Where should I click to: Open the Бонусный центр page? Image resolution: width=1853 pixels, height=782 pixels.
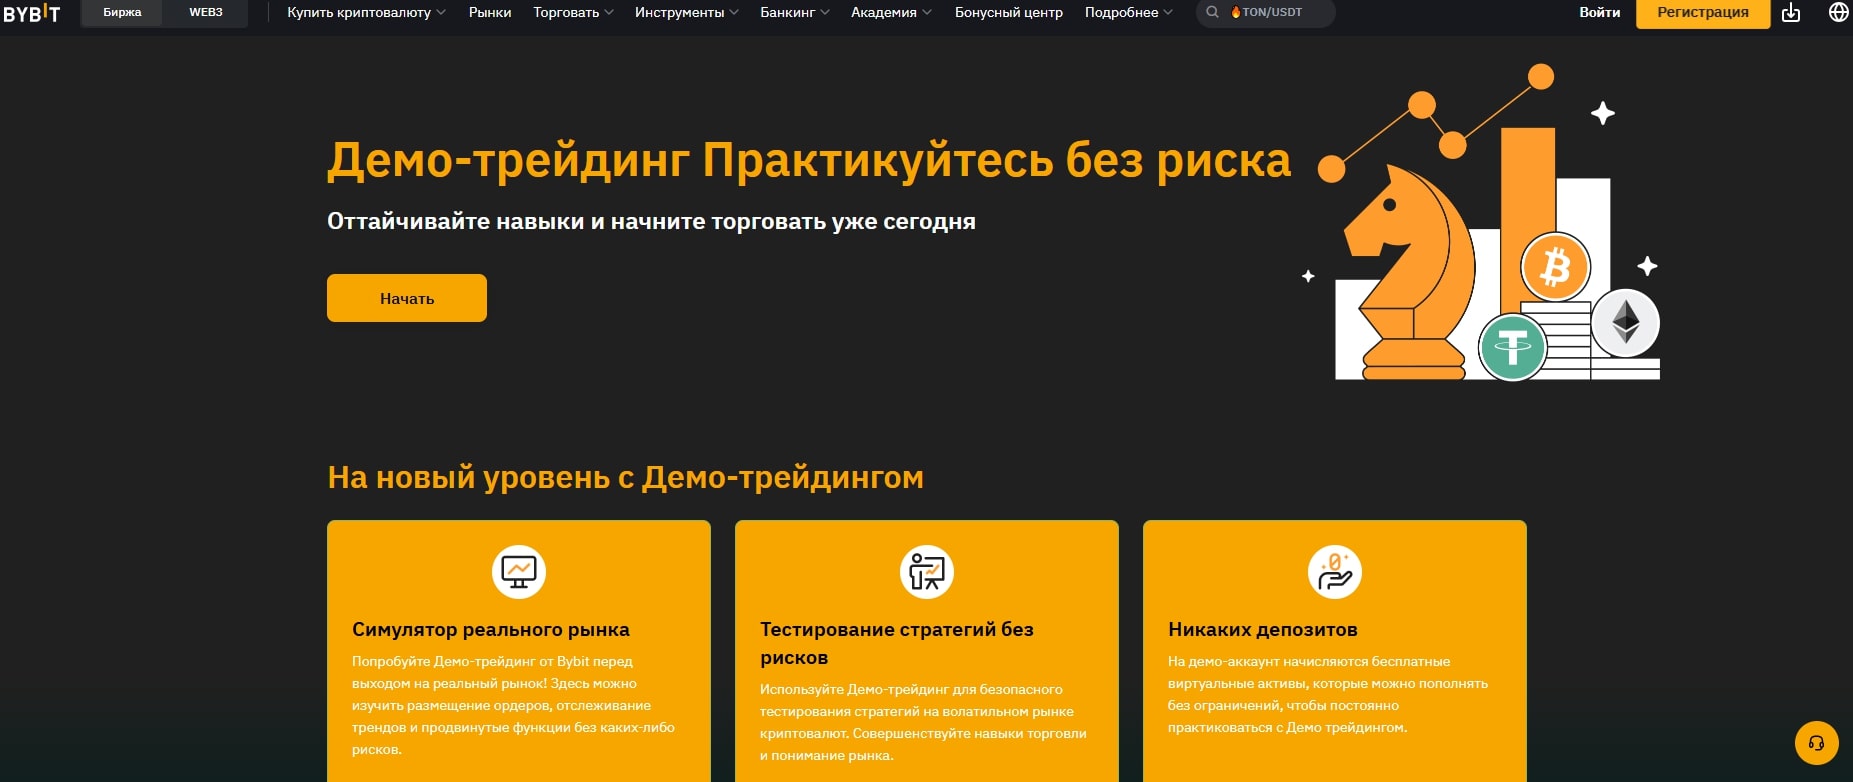coord(1009,13)
